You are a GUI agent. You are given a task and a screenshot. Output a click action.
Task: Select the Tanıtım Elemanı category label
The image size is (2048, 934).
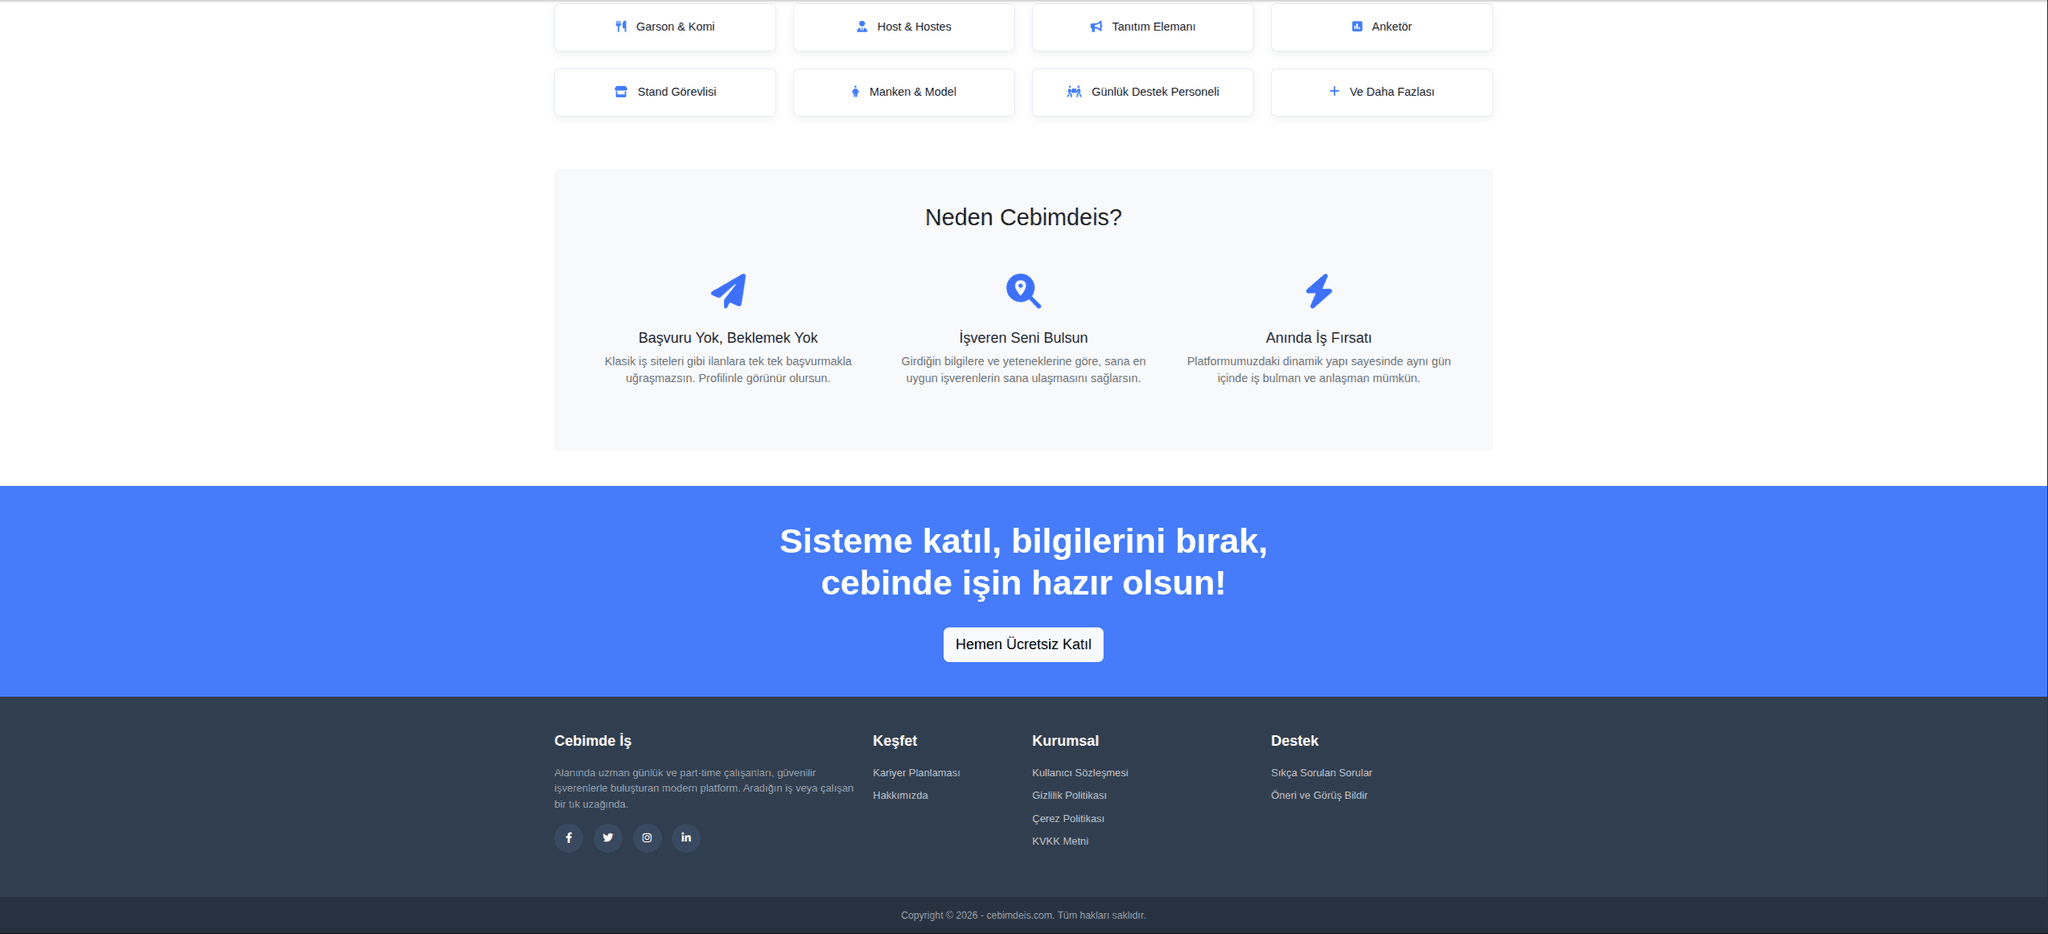tap(1153, 27)
